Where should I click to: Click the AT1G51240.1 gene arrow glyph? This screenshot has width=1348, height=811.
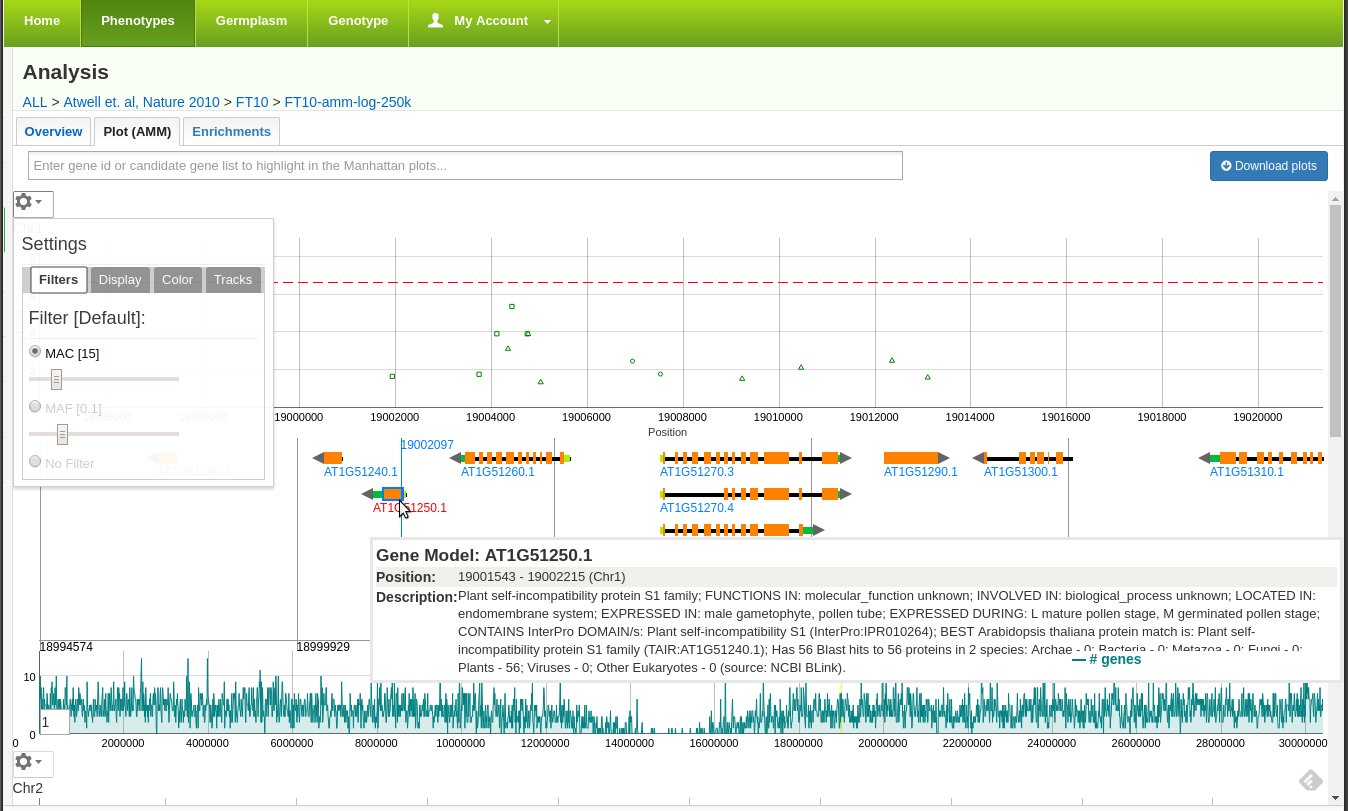pos(318,458)
